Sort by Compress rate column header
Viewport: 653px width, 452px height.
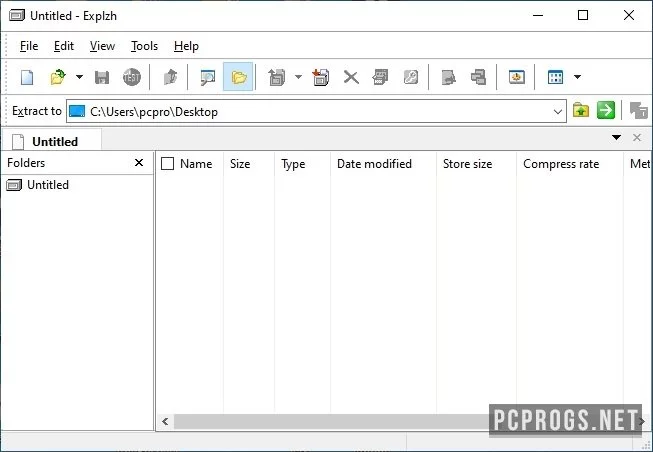click(x=570, y=164)
